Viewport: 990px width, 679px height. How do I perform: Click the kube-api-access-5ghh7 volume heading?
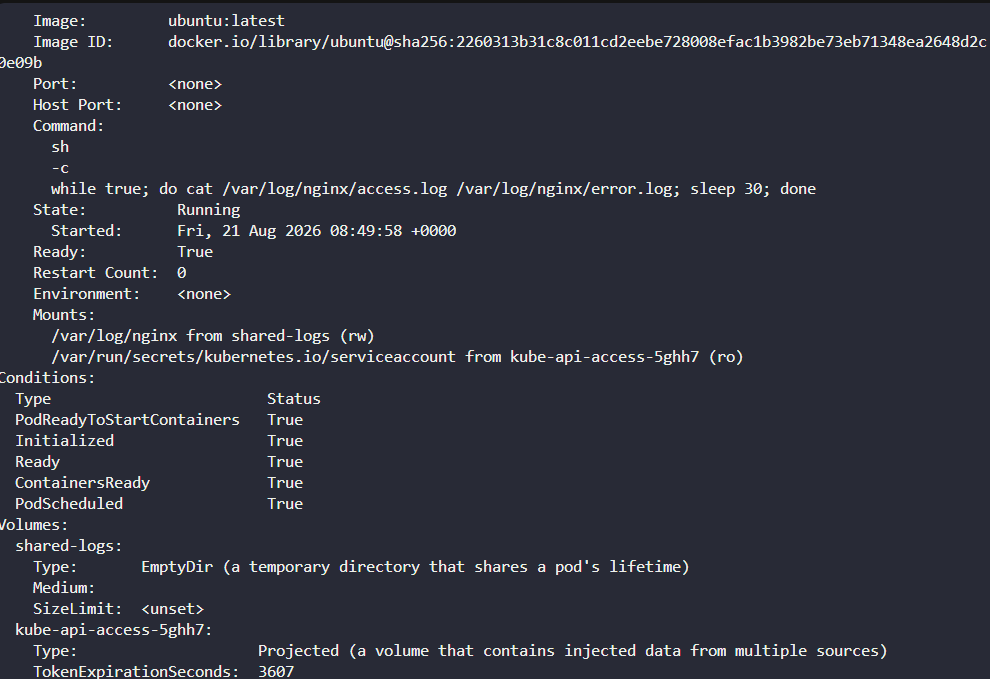114,630
